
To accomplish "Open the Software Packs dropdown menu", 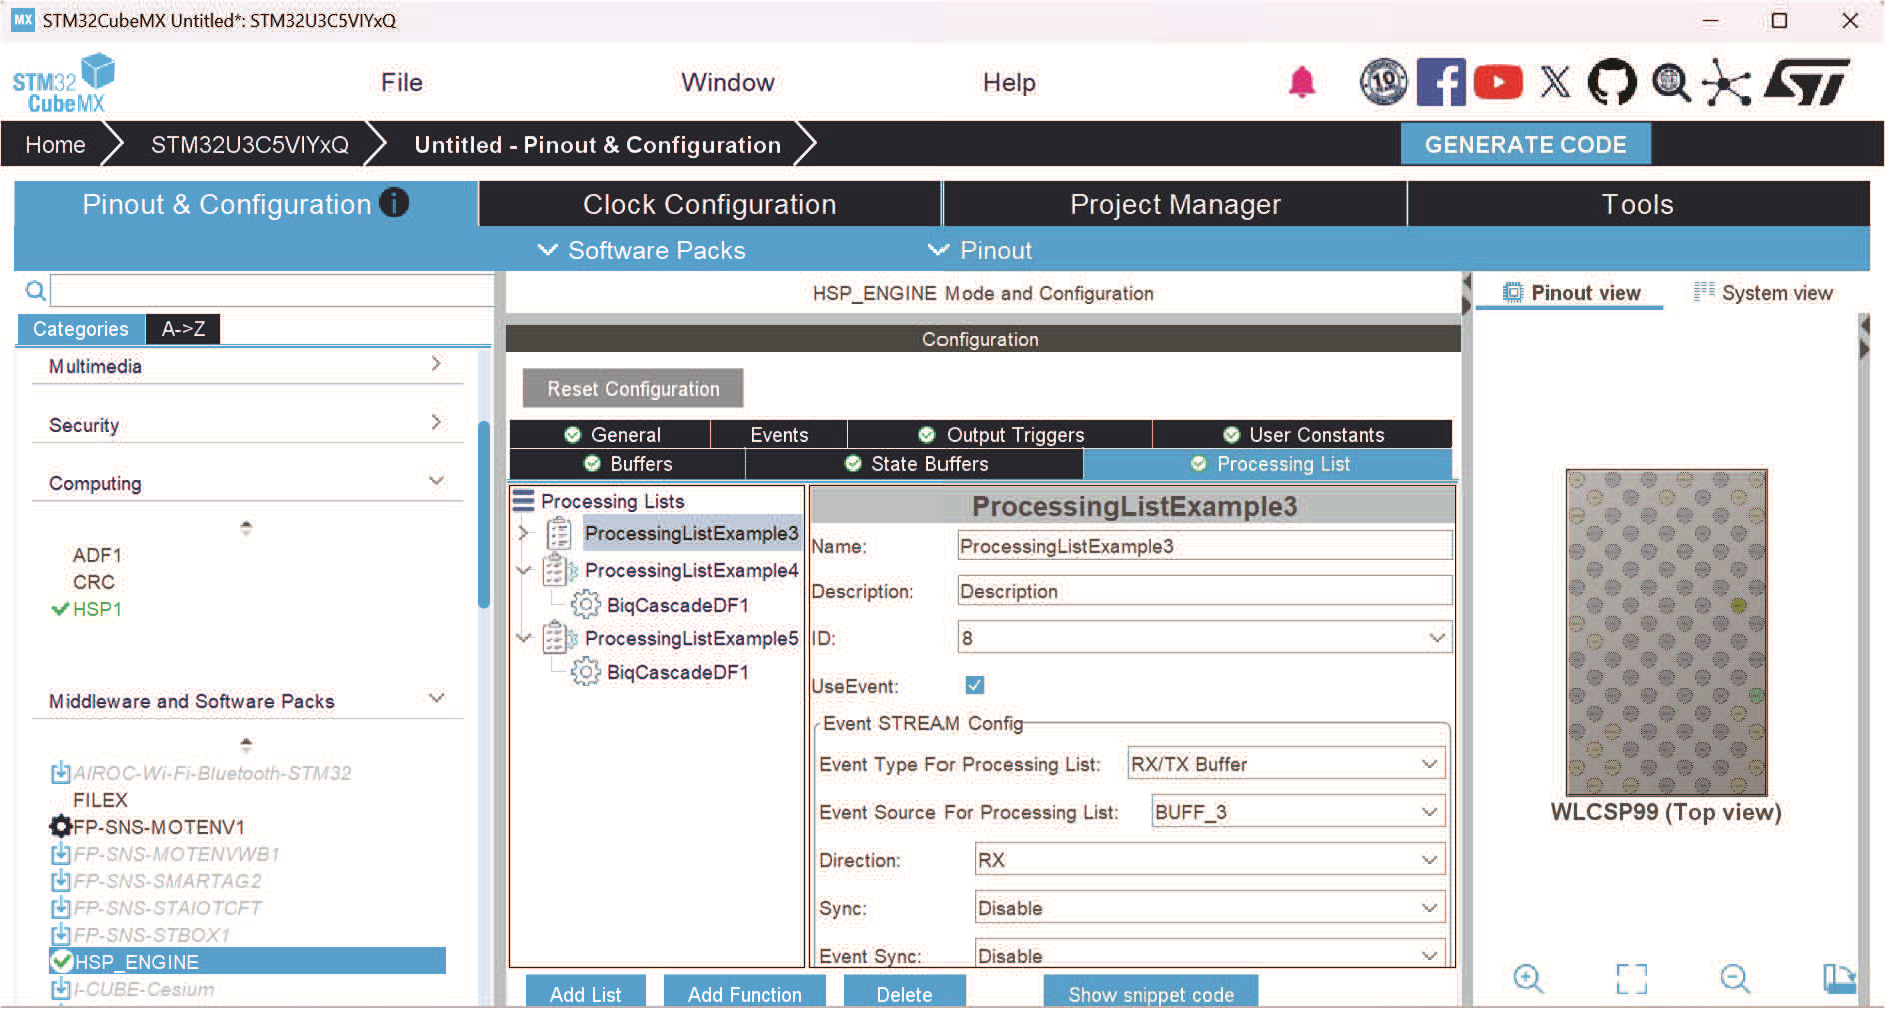I will click(642, 250).
